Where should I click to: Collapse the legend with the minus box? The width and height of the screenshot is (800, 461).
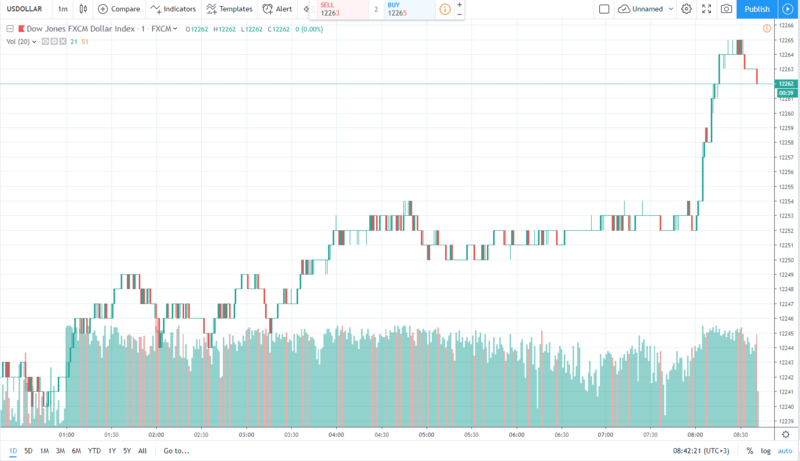10,29
